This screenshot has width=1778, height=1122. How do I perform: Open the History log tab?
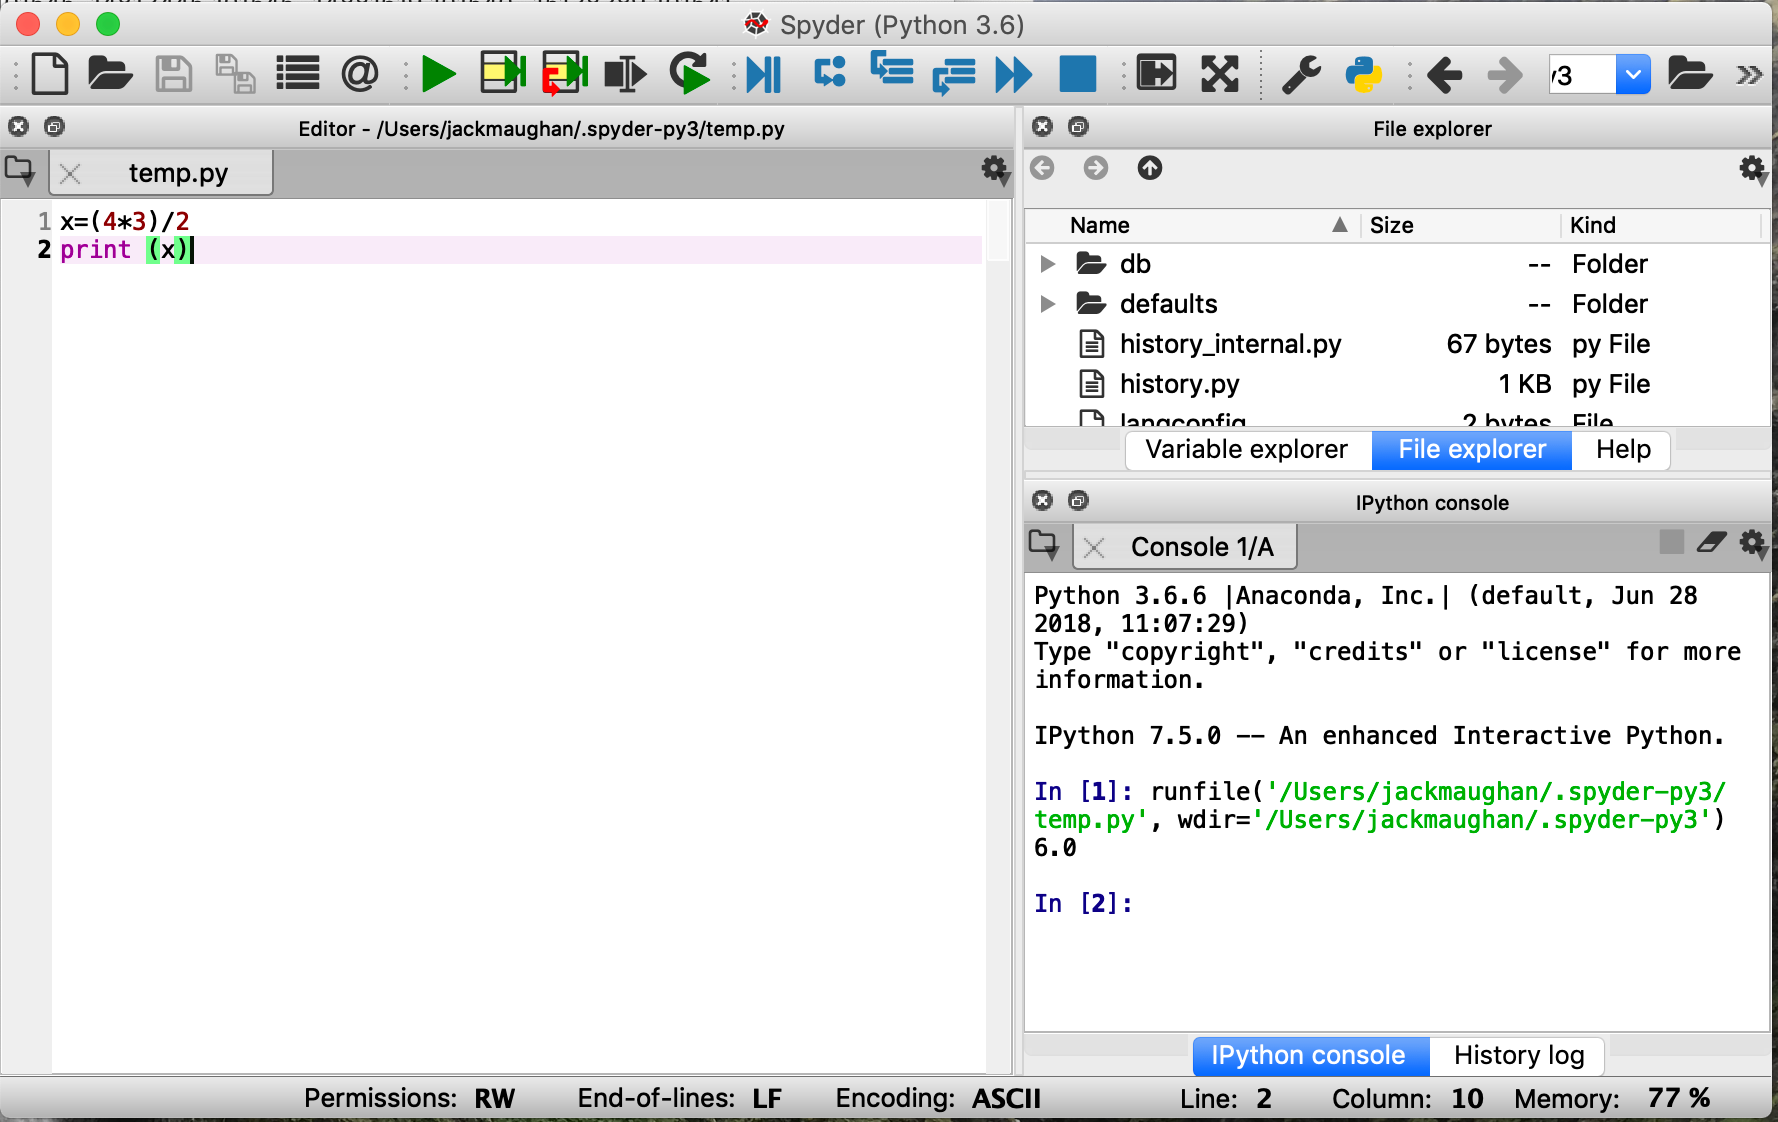coord(1518,1055)
